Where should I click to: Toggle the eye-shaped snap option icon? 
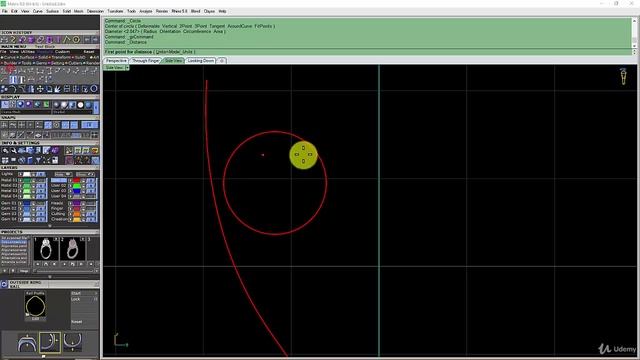pyautogui.click(x=38, y=136)
